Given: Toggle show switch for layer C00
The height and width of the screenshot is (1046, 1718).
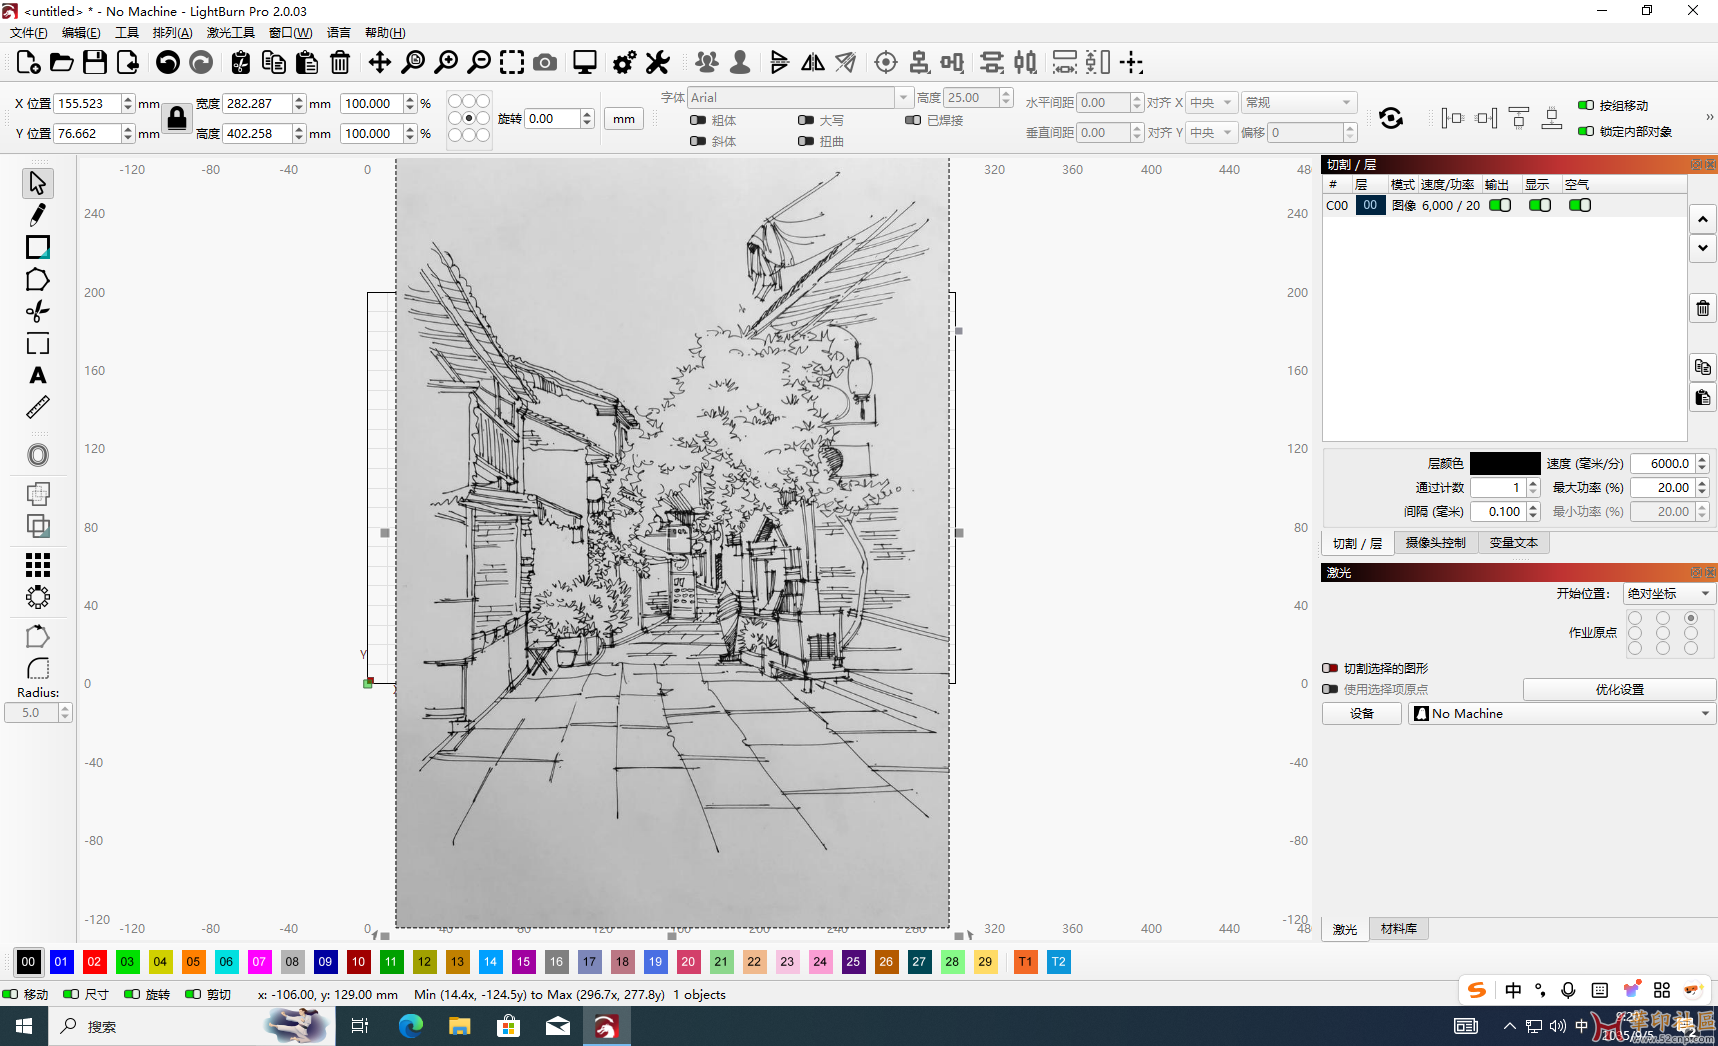Looking at the screenshot, I should [1540, 205].
